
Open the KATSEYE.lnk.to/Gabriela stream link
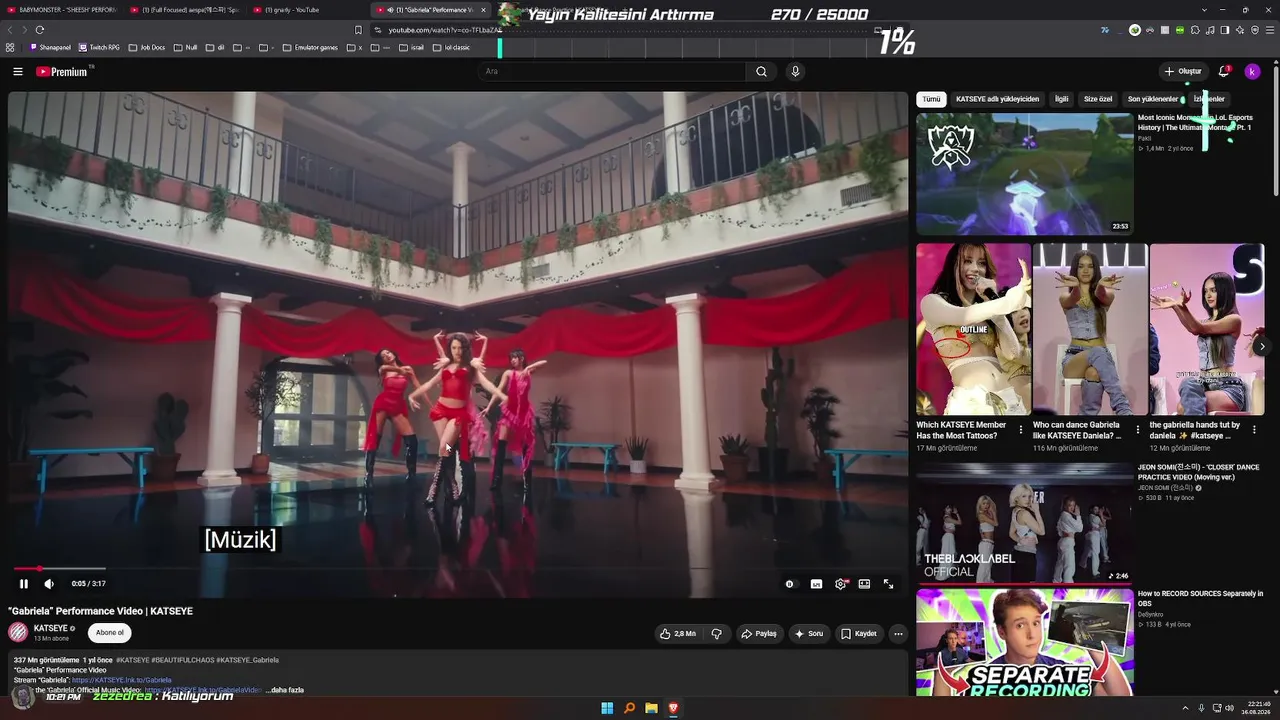point(122,680)
